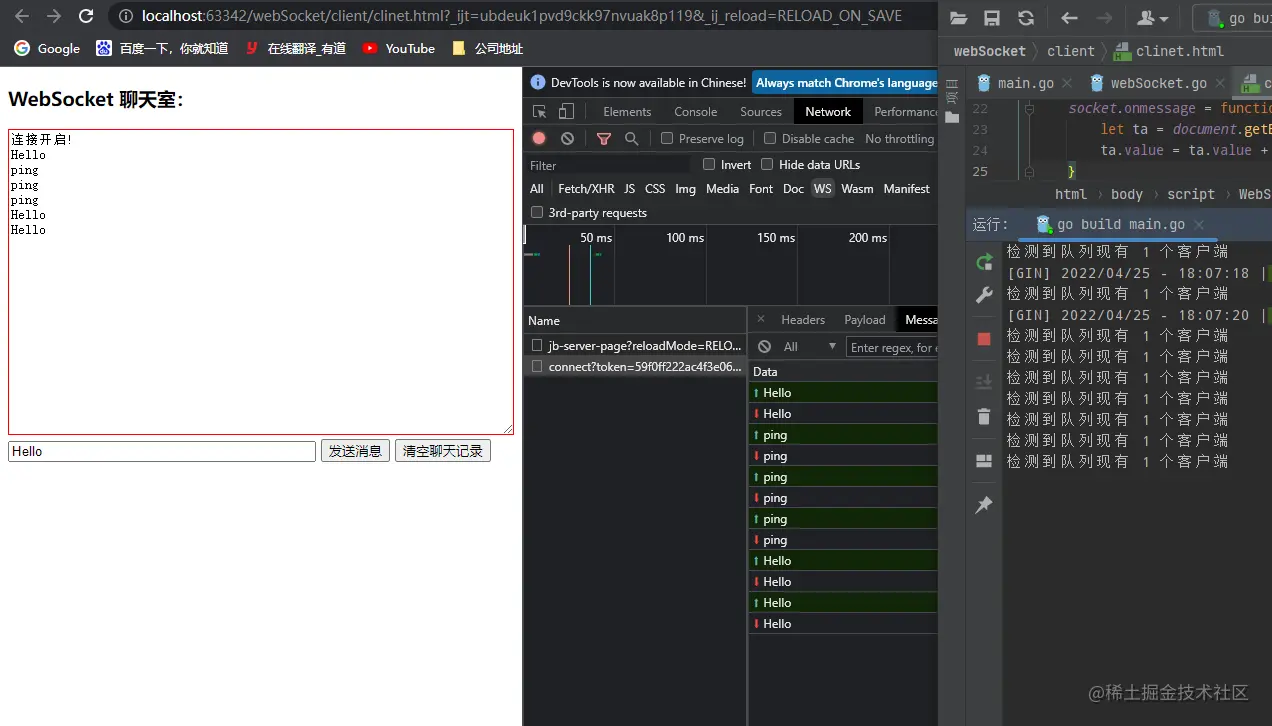Viewport: 1272px width, 726px height.
Task: Click IDE synchronize refresh icon
Action: click(1026, 18)
